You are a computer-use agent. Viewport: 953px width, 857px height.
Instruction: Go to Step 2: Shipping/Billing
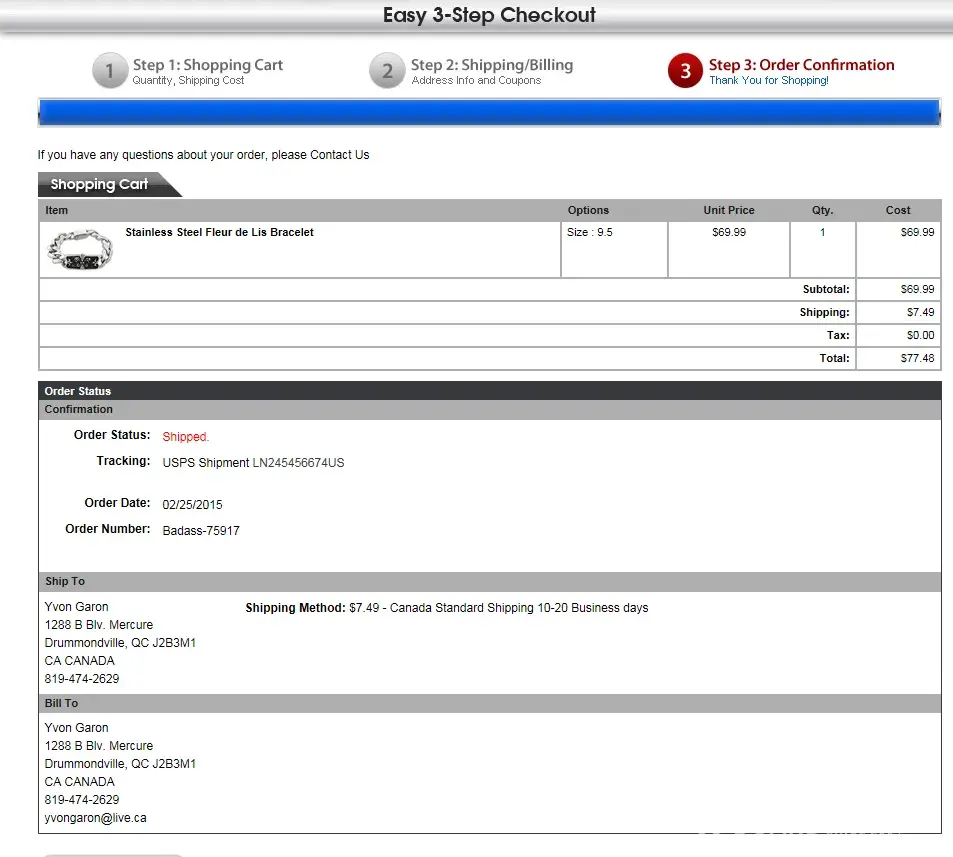tap(491, 65)
